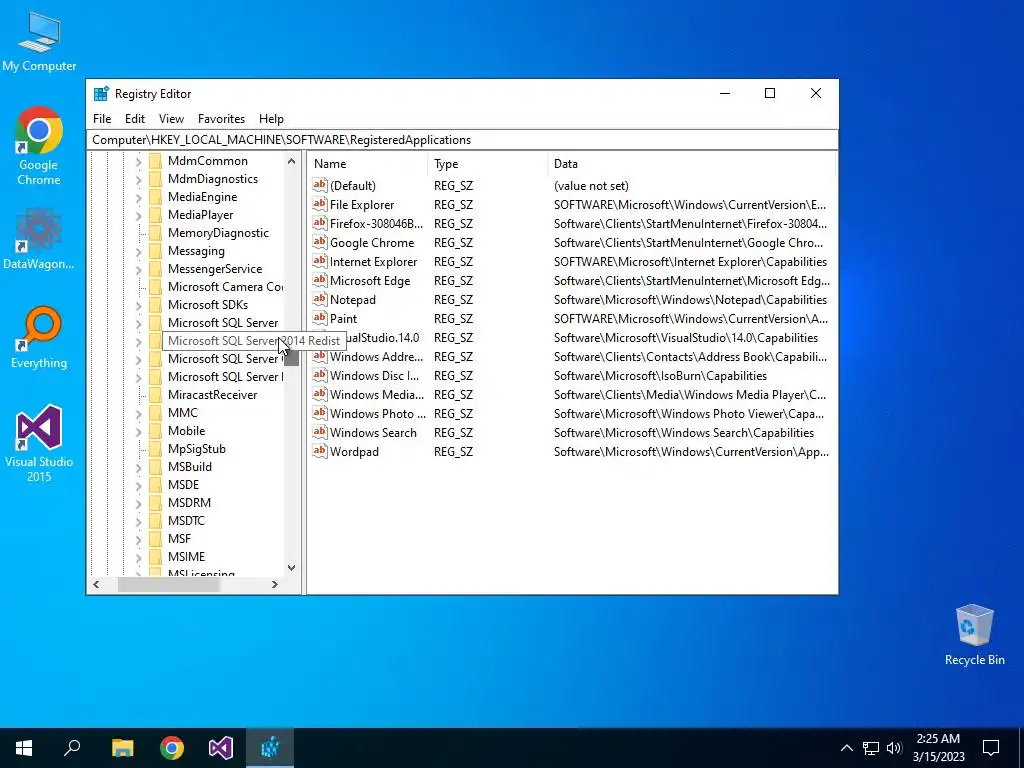Open the View menu

[171, 119]
